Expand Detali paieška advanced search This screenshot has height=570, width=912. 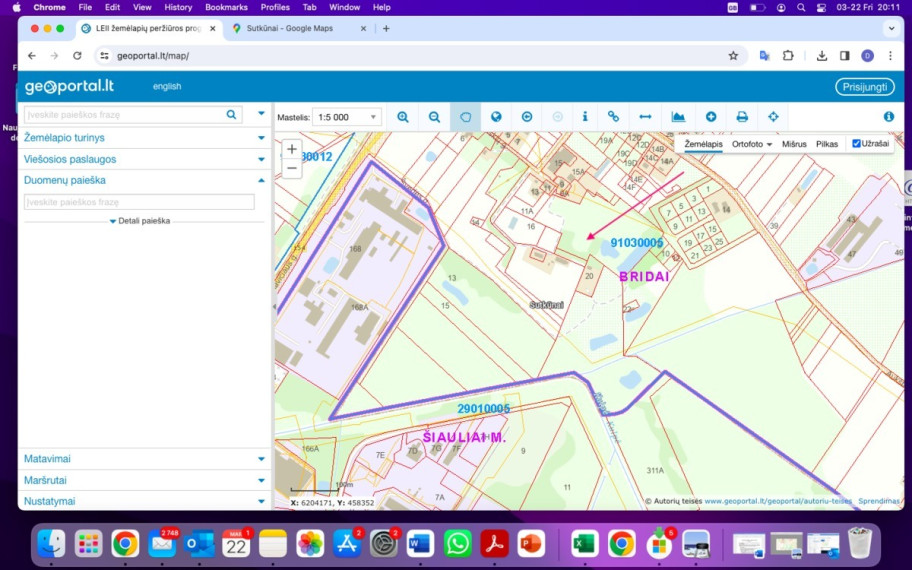(x=140, y=221)
